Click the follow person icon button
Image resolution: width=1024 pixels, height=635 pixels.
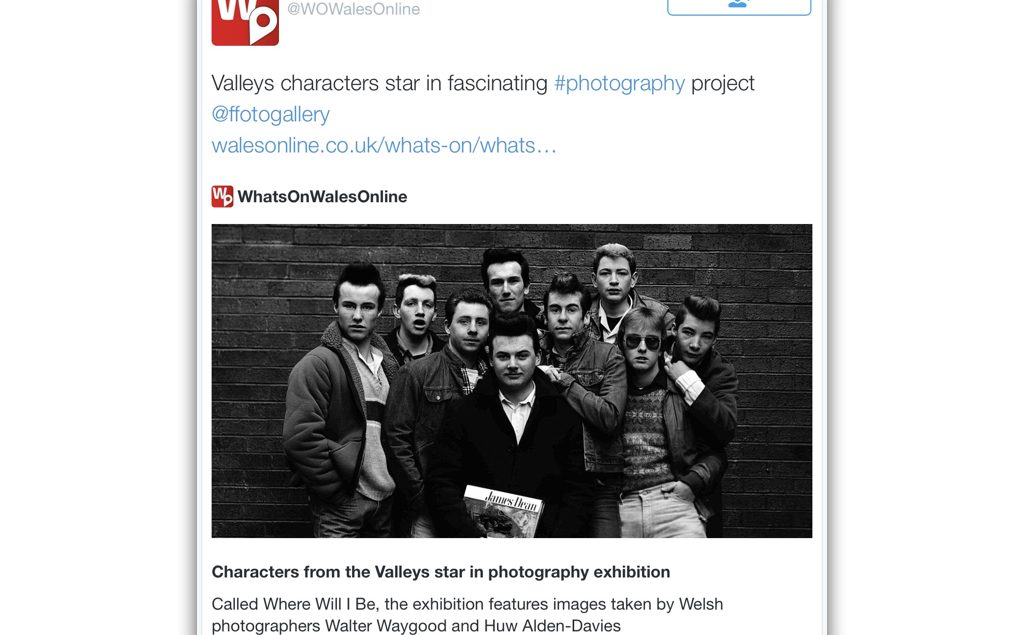click(738, 5)
